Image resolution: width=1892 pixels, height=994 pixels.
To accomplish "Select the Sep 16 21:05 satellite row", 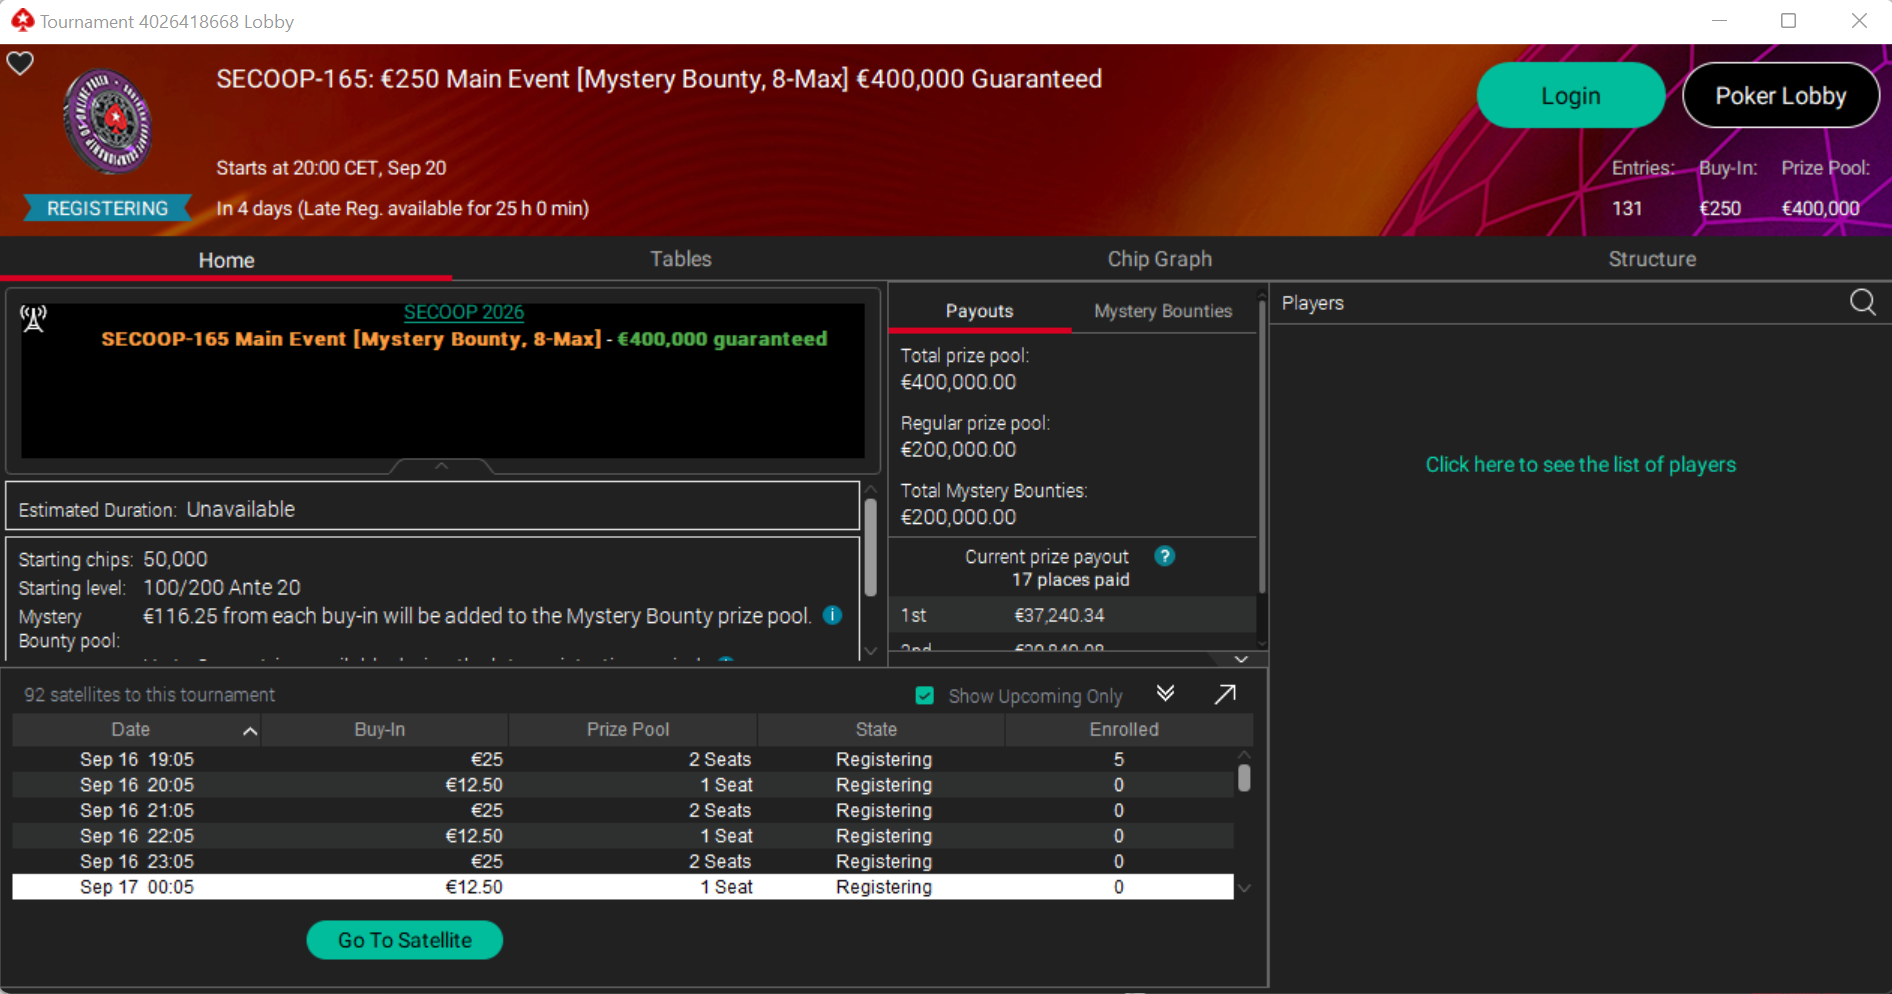I will coord(623,810).
